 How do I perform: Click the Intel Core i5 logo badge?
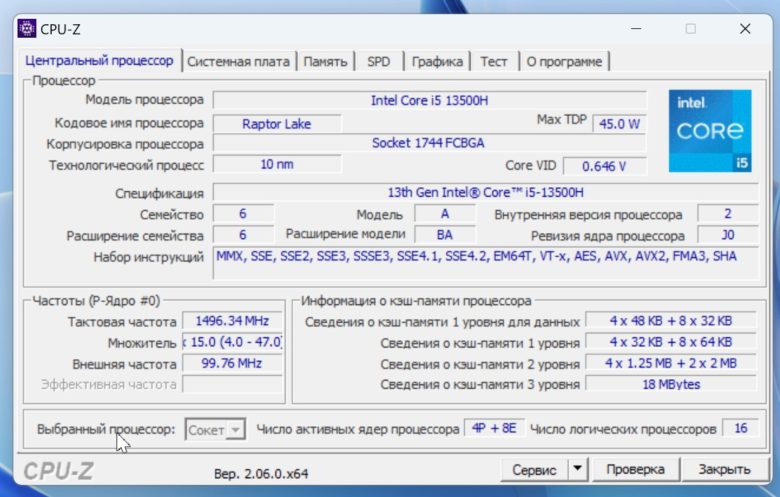click(710, 131)
